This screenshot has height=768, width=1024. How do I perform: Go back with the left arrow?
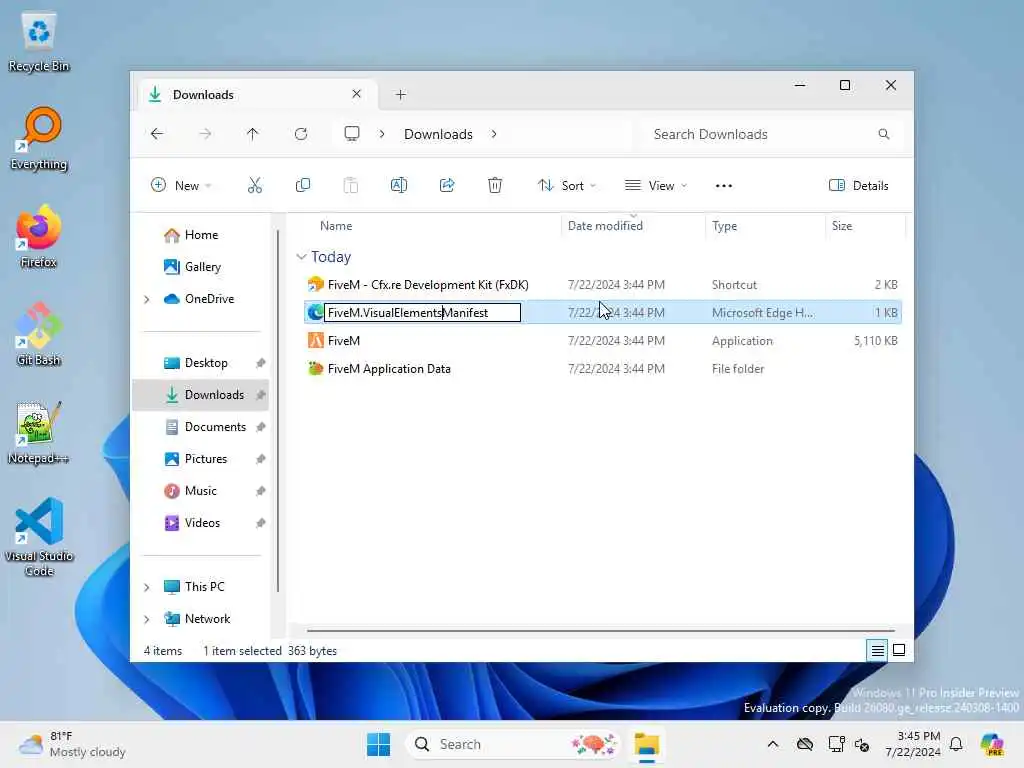click(157, 134)
